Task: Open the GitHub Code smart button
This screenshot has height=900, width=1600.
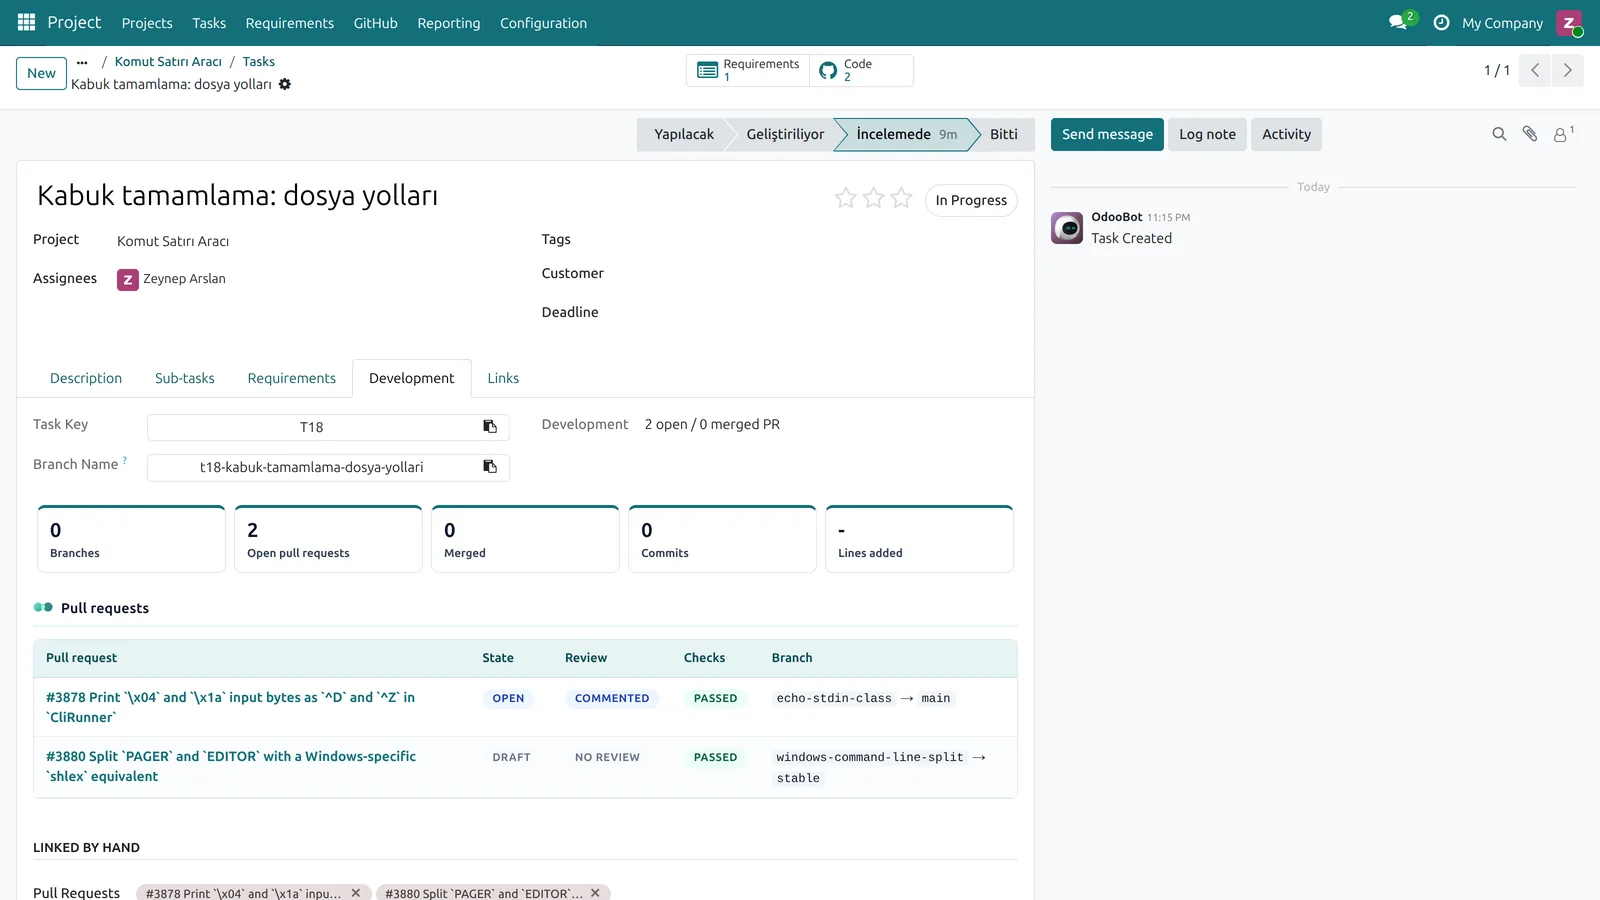Action: coord(860,70)
